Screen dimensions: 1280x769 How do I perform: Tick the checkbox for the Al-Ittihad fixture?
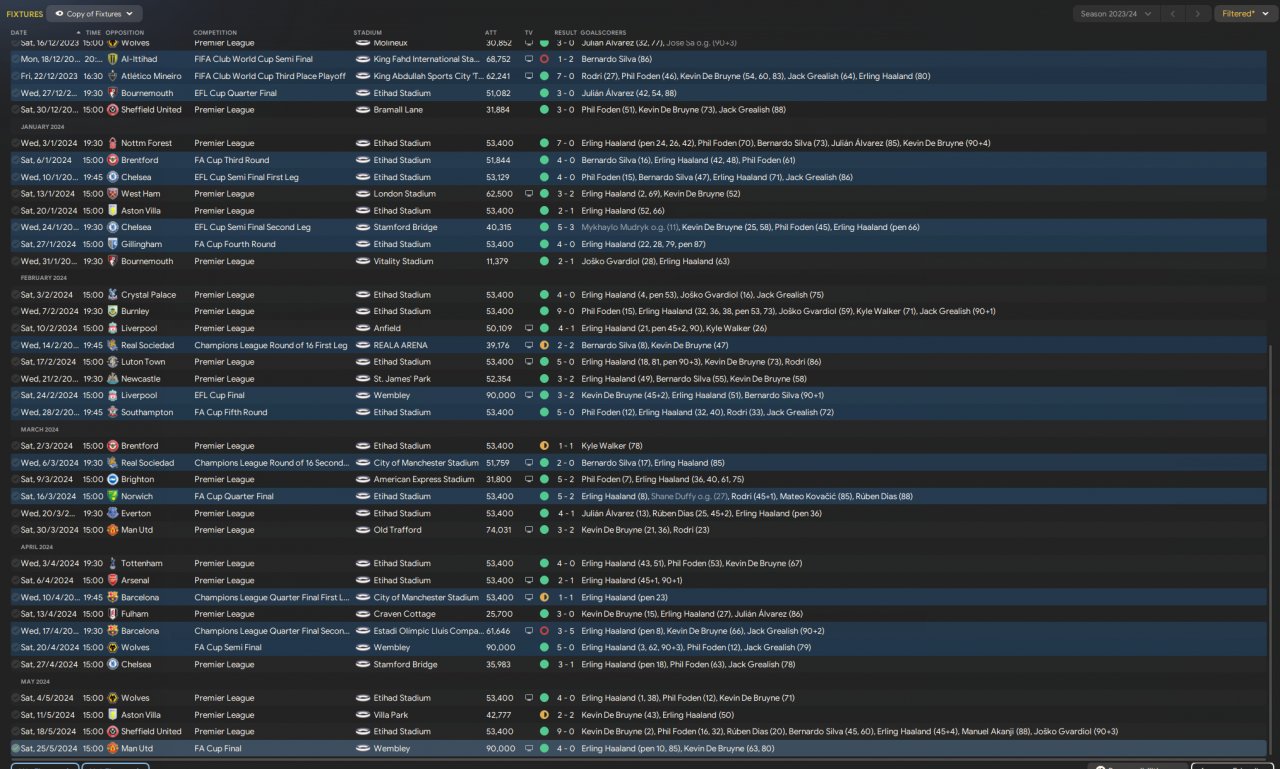(x=16, y=59)
